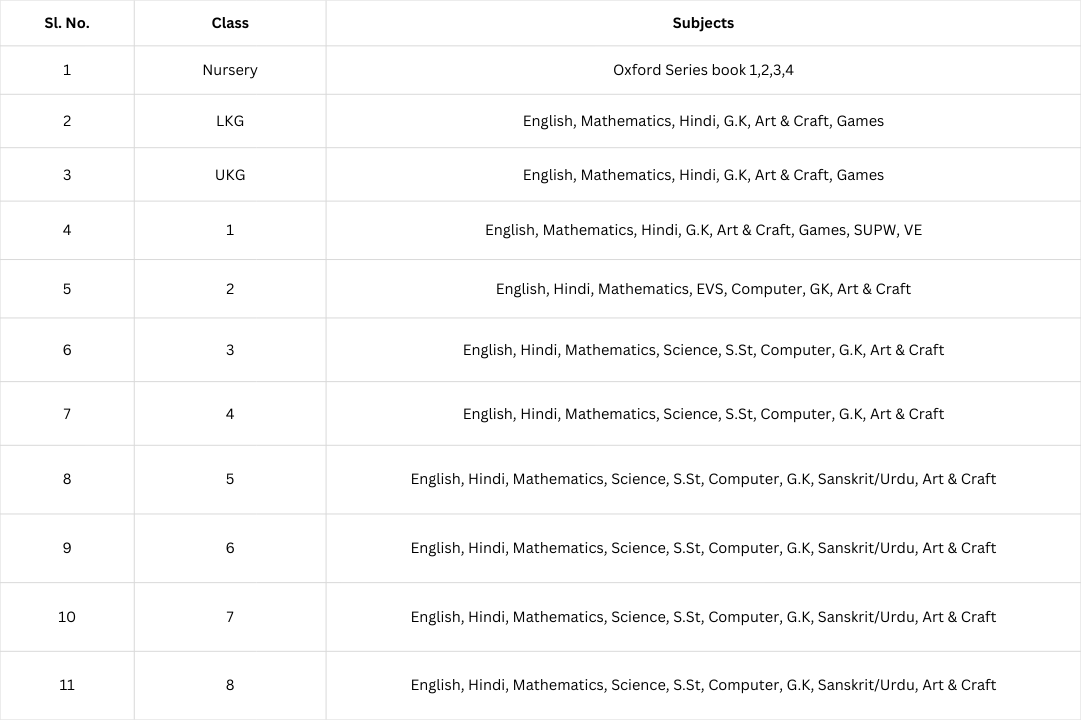Click the 'Class' column header

point(230,23)
